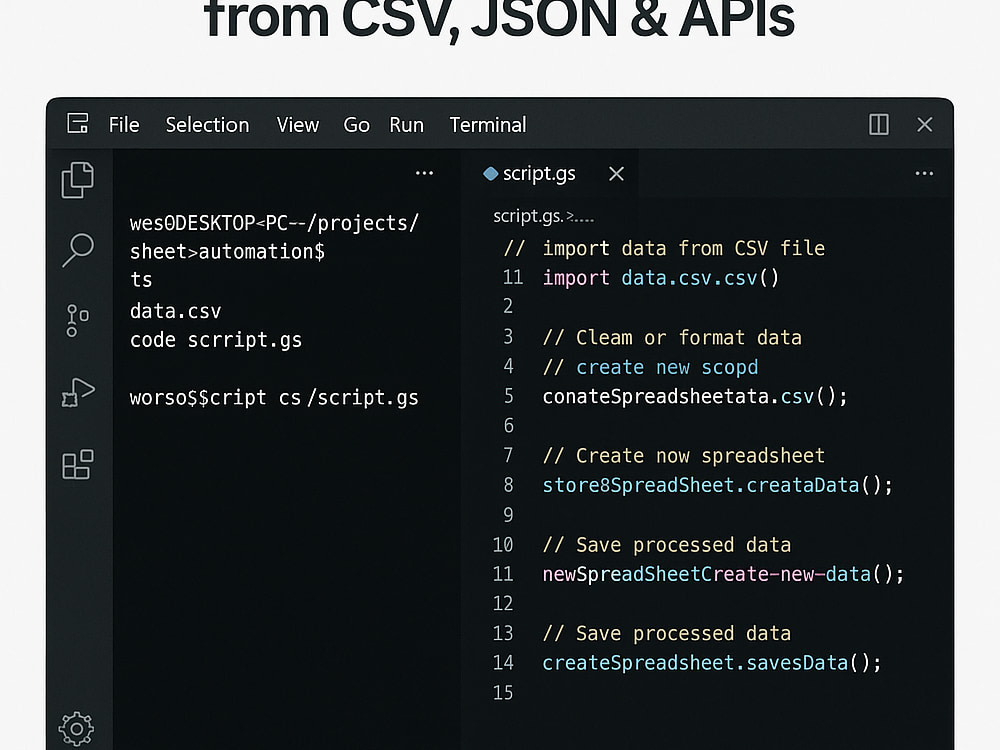Click comment 'Create now spreadsheet'
The width and height of the screenshot is (1000, 750).
(x=684, y=456)
